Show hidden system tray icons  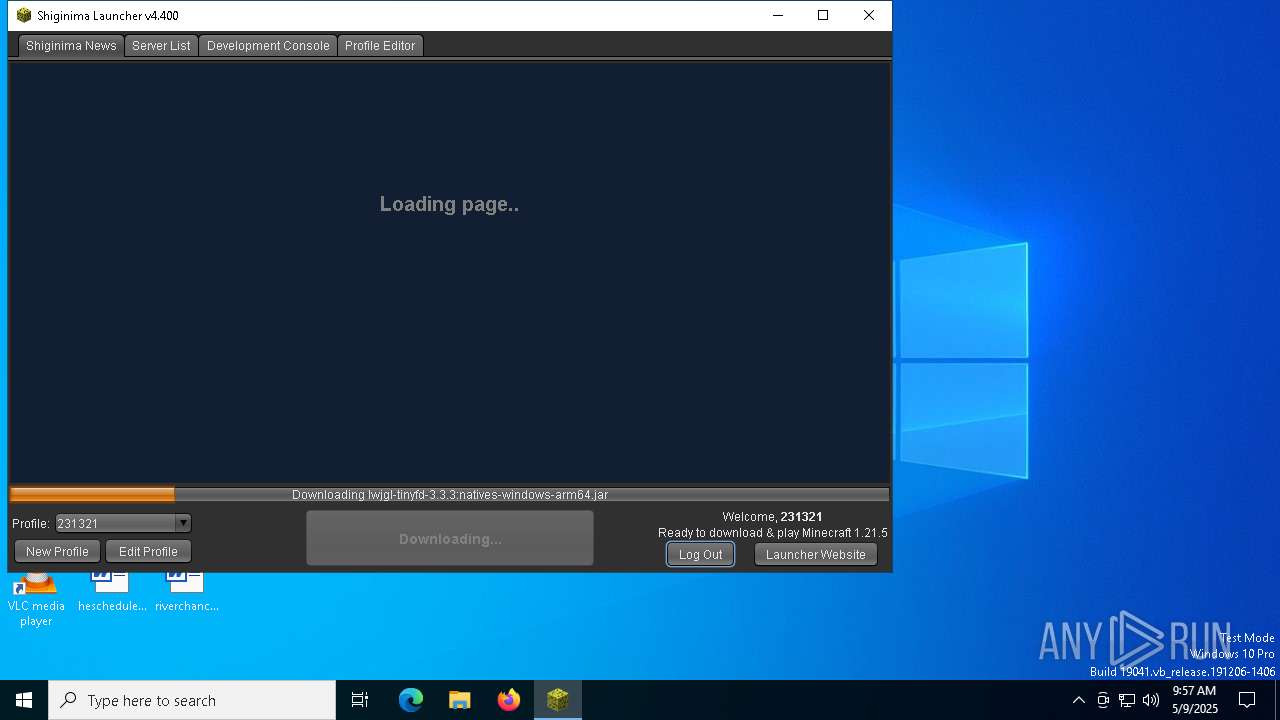1078,700
